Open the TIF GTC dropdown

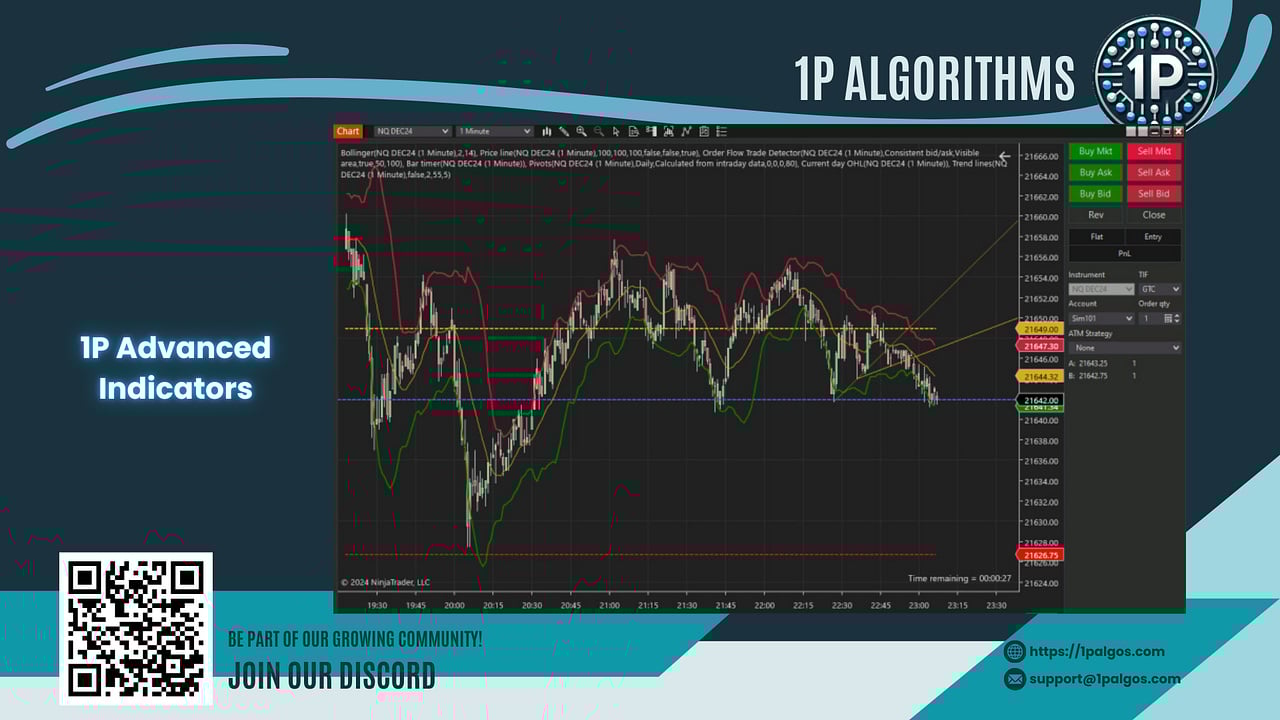pos(1160,289)
